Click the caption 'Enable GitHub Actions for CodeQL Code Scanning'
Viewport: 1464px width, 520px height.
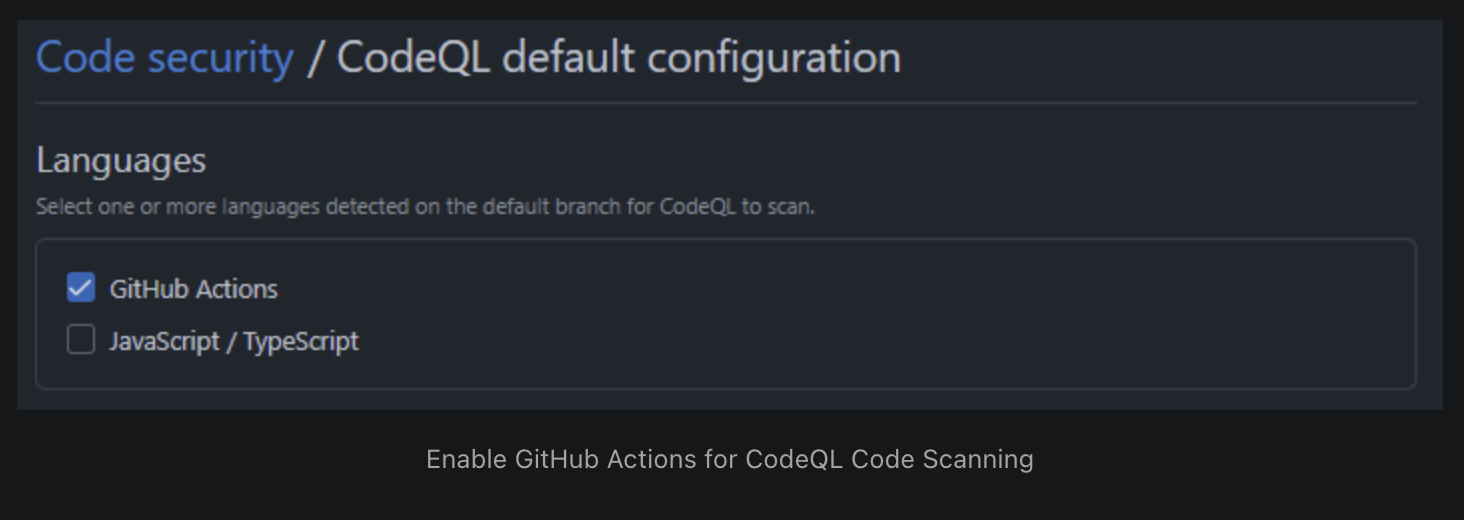[x=730, y=459]
